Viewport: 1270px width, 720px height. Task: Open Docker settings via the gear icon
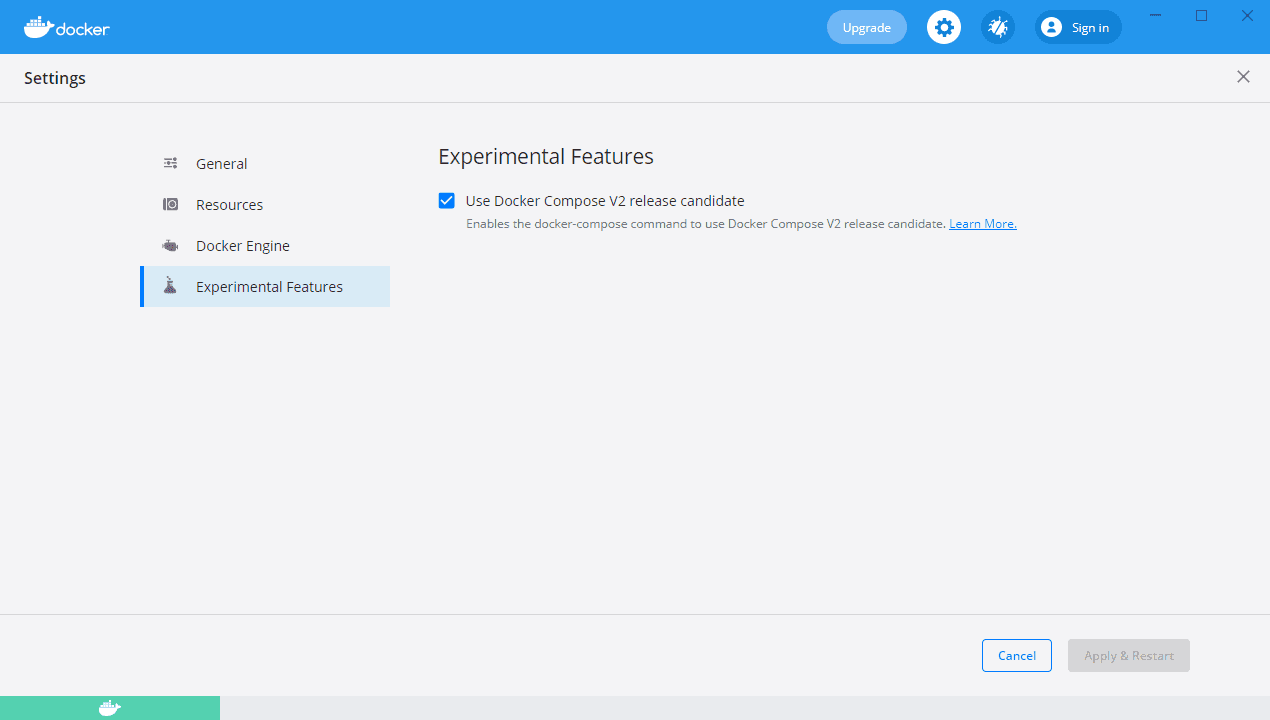[944, 27]
